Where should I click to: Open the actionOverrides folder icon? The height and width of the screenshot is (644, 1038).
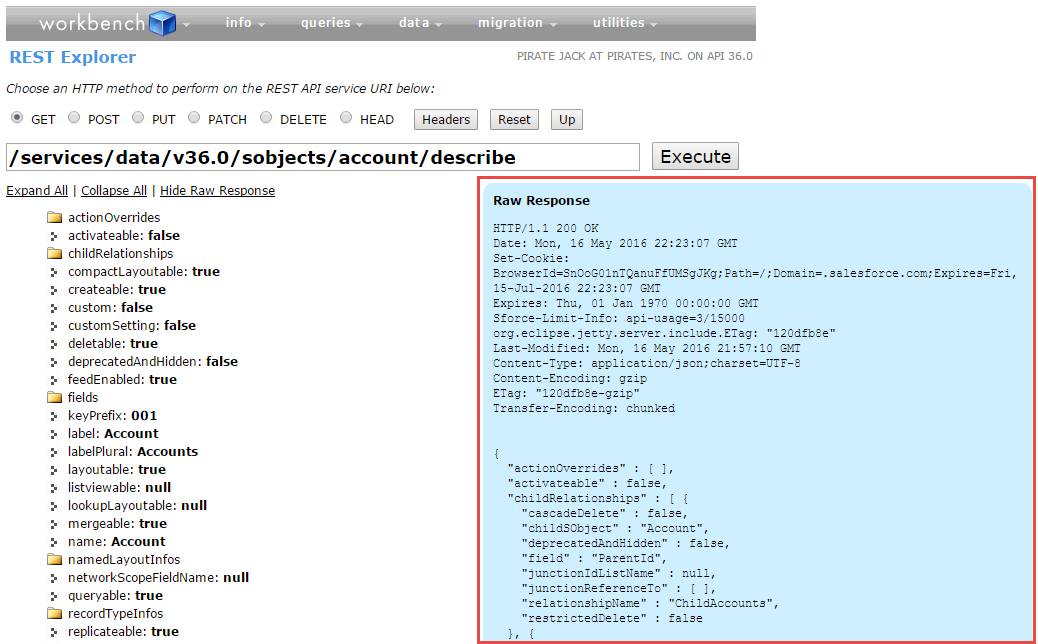coord(54,218)
